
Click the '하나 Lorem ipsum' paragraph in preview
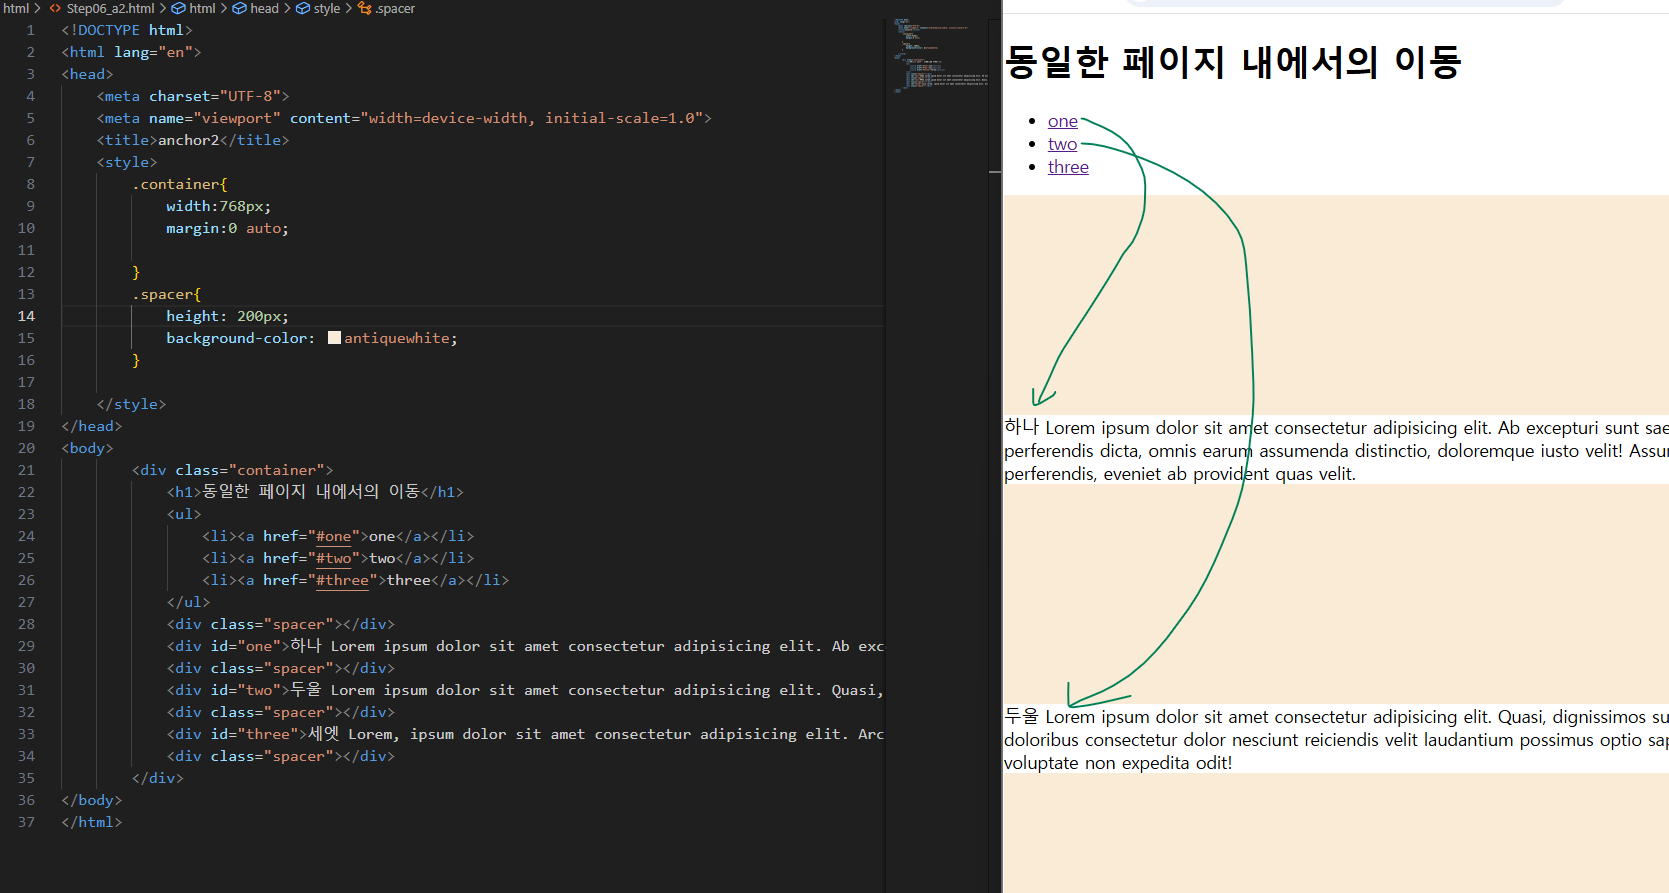point(1336,451)
